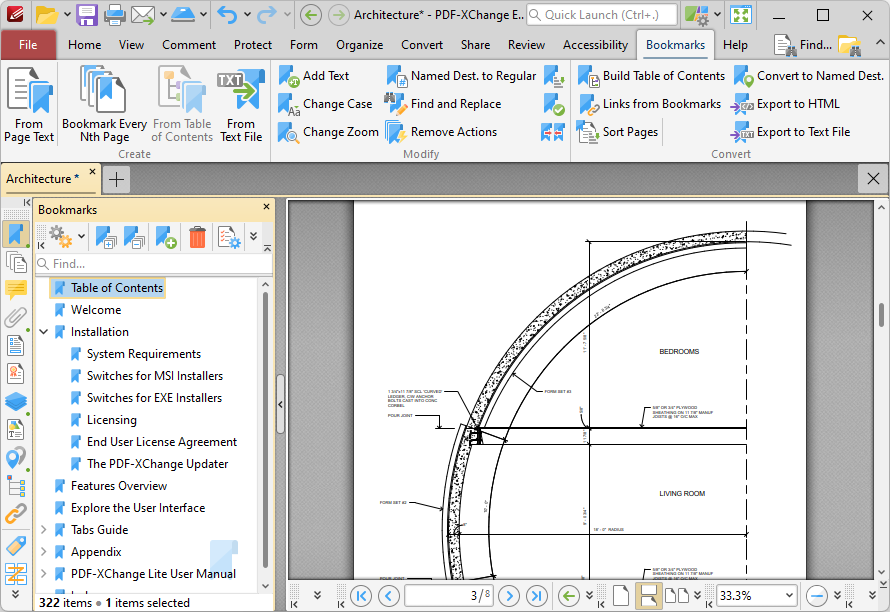Image resolution: width=890 pixels, height=612 pixels.
Task: Switch to the Accessibility ribbon tab
Action: (595, 45)
